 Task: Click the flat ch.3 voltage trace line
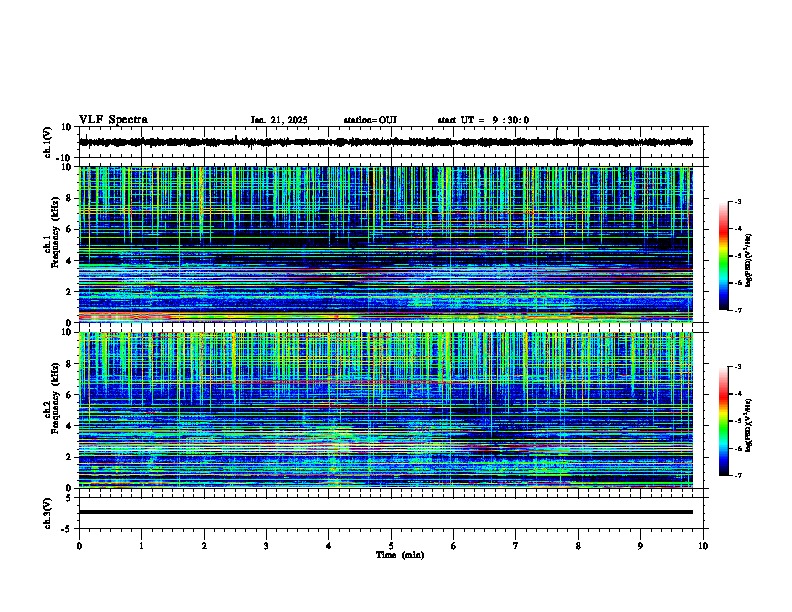coord(386,512)
